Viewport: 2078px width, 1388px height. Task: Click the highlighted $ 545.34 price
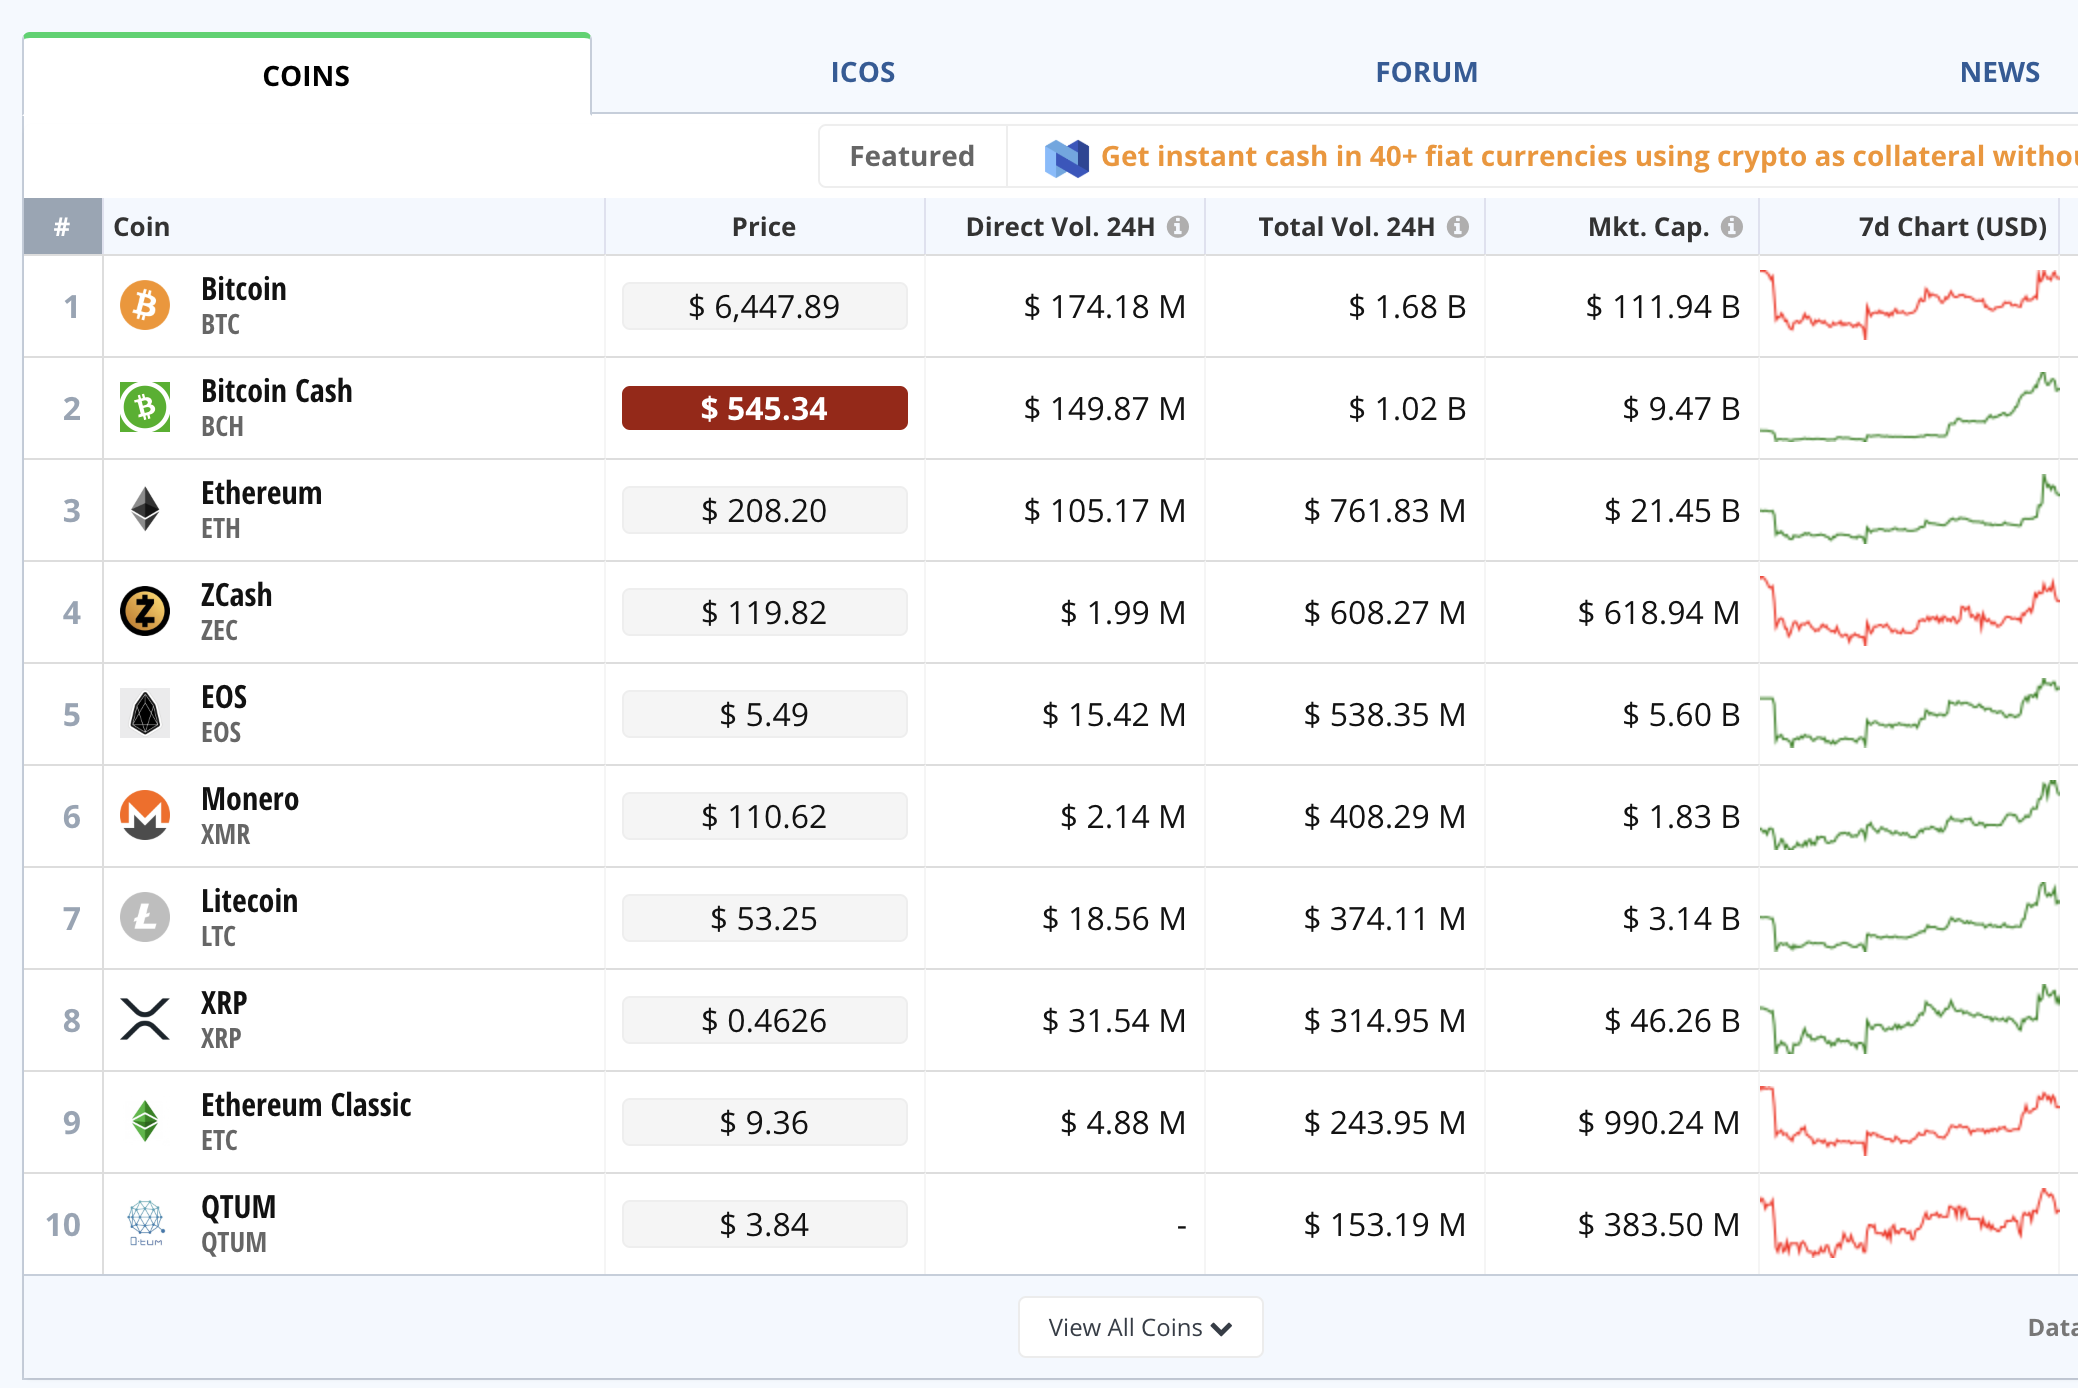point(764,408)
